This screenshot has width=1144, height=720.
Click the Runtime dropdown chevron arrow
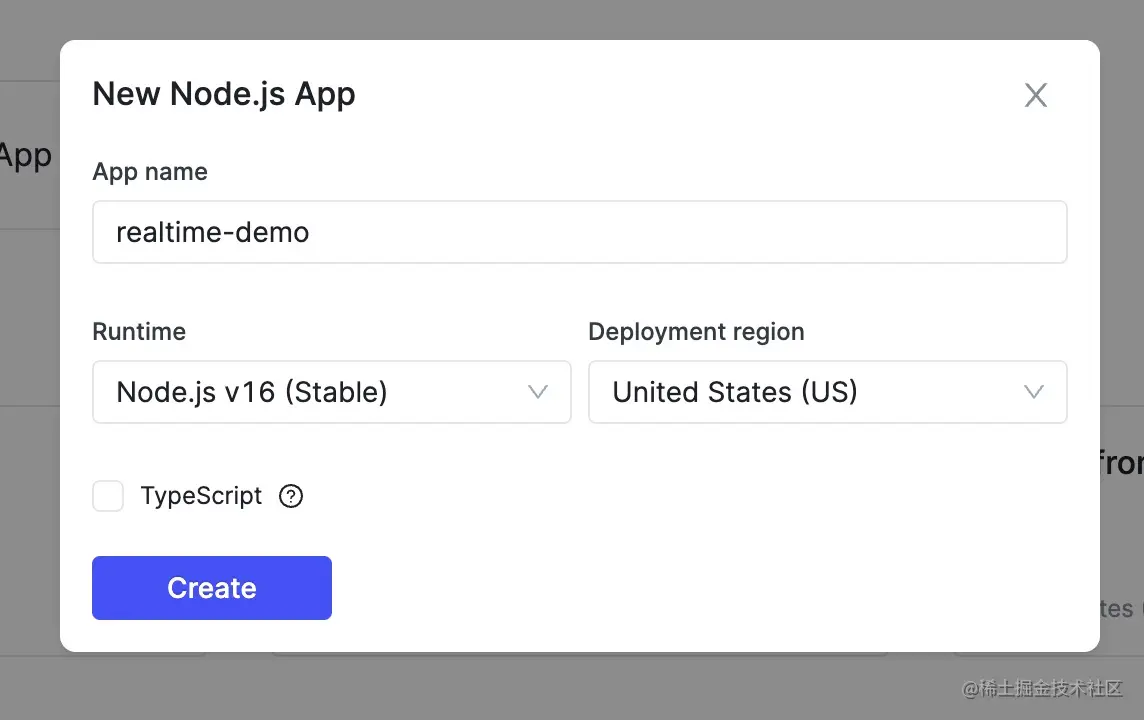(x=538, y=392)
